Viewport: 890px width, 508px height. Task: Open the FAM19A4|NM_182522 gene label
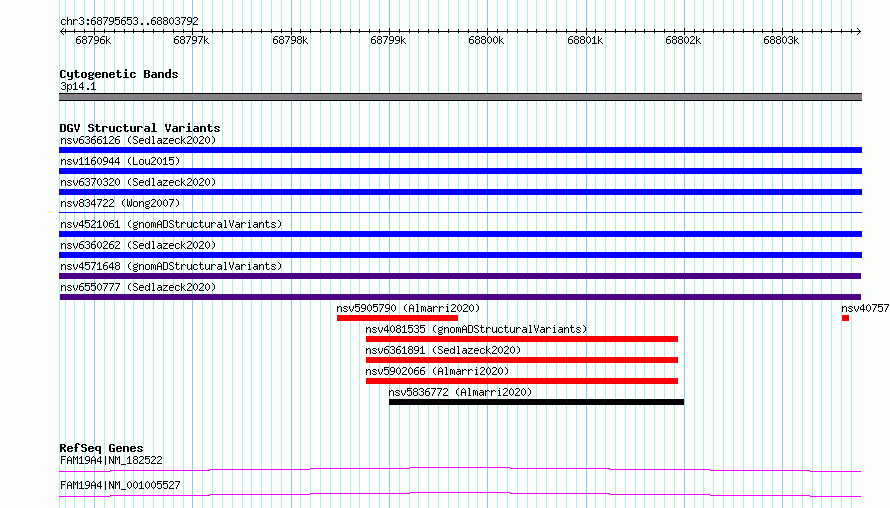111,460
